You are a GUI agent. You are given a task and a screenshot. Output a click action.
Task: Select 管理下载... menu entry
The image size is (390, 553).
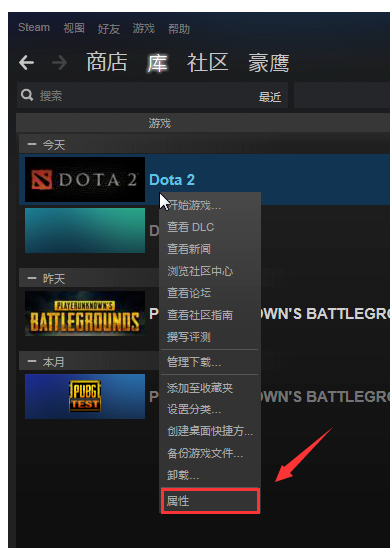(x=210, y=362)
